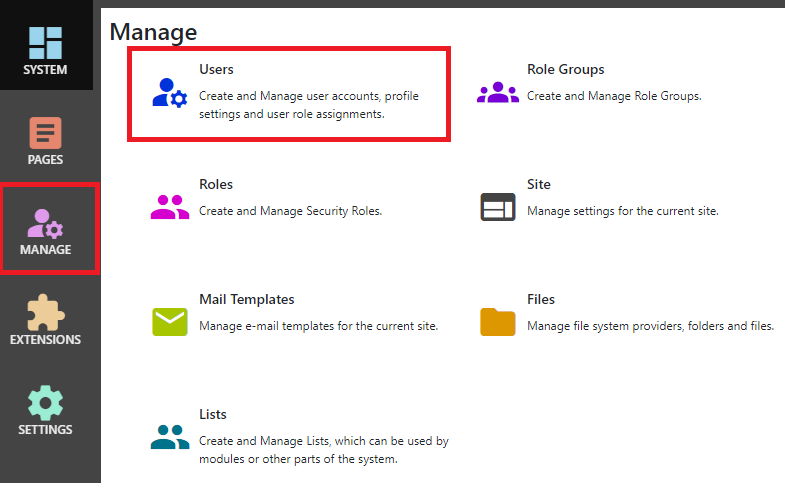This screenshot has width=785, height=483.
Task: Open the Users heading link
Action: pyautogui.click(x=216, y=70)
